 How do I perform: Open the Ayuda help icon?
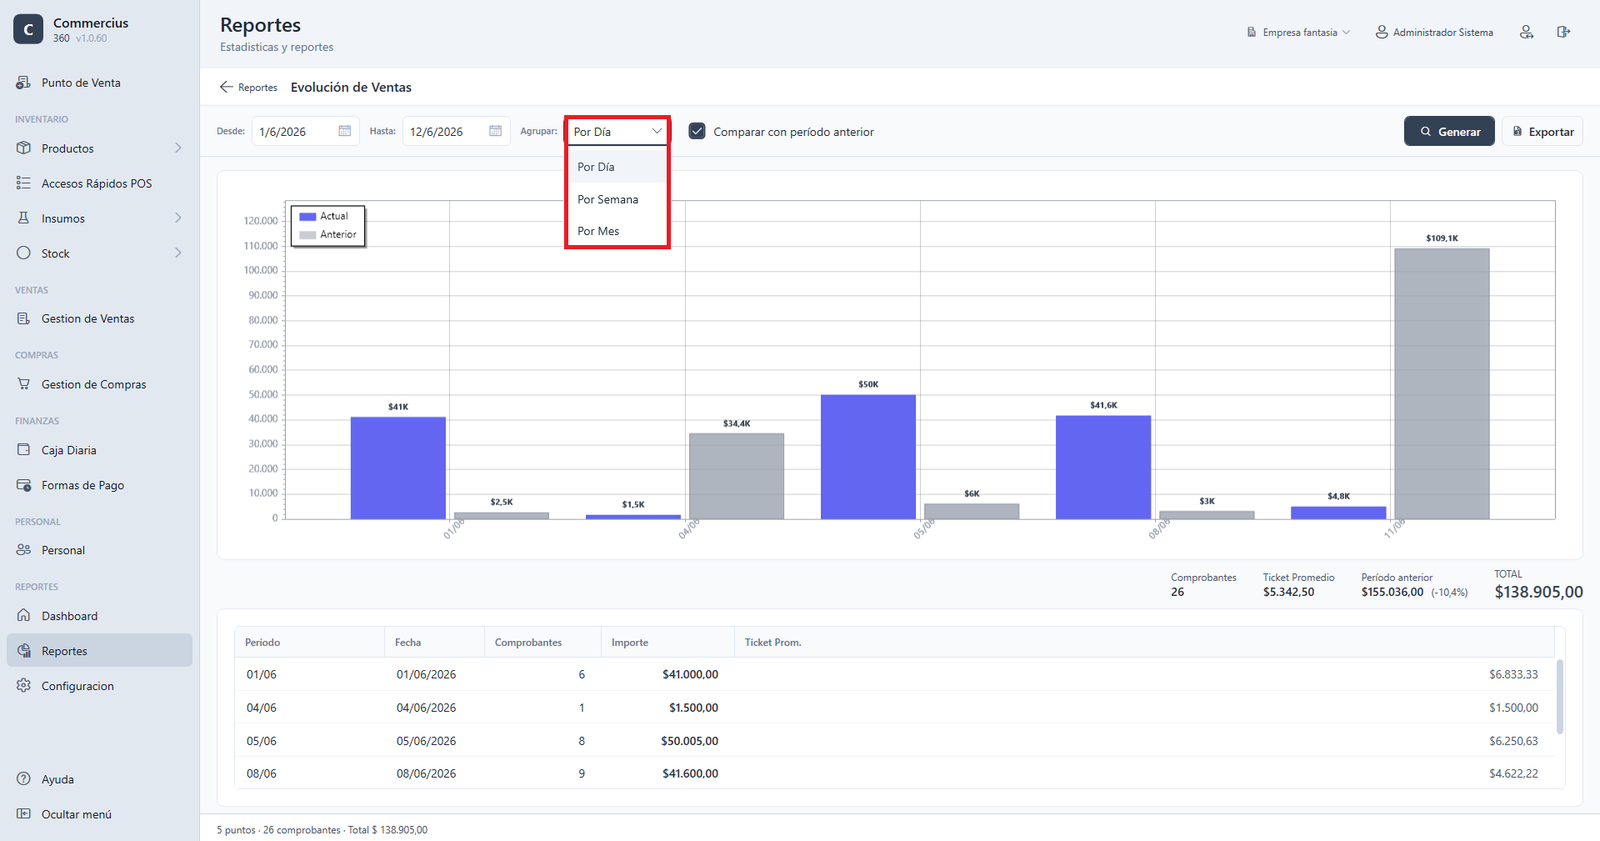[x=24, y=779]
